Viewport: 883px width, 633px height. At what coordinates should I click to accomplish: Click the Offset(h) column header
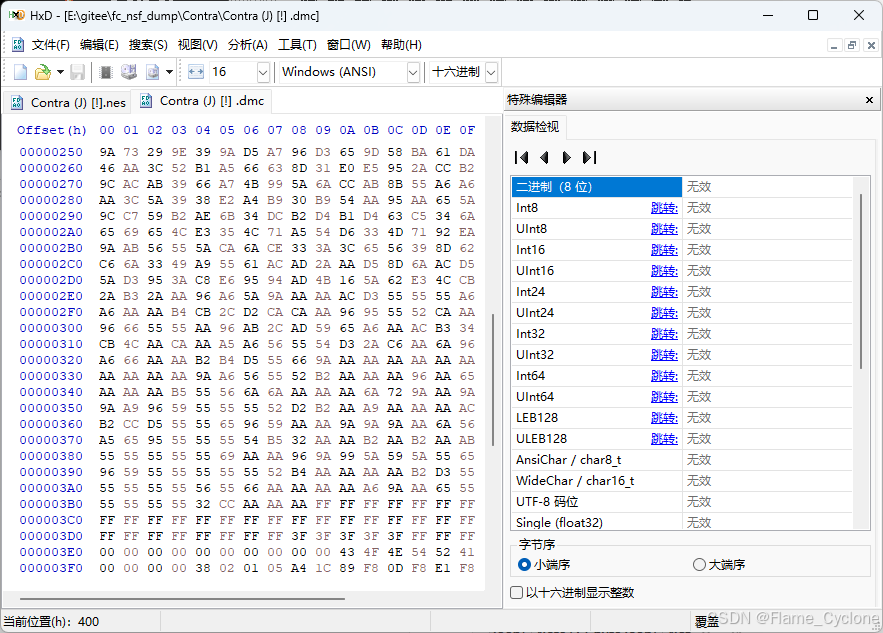coord(52,130)
